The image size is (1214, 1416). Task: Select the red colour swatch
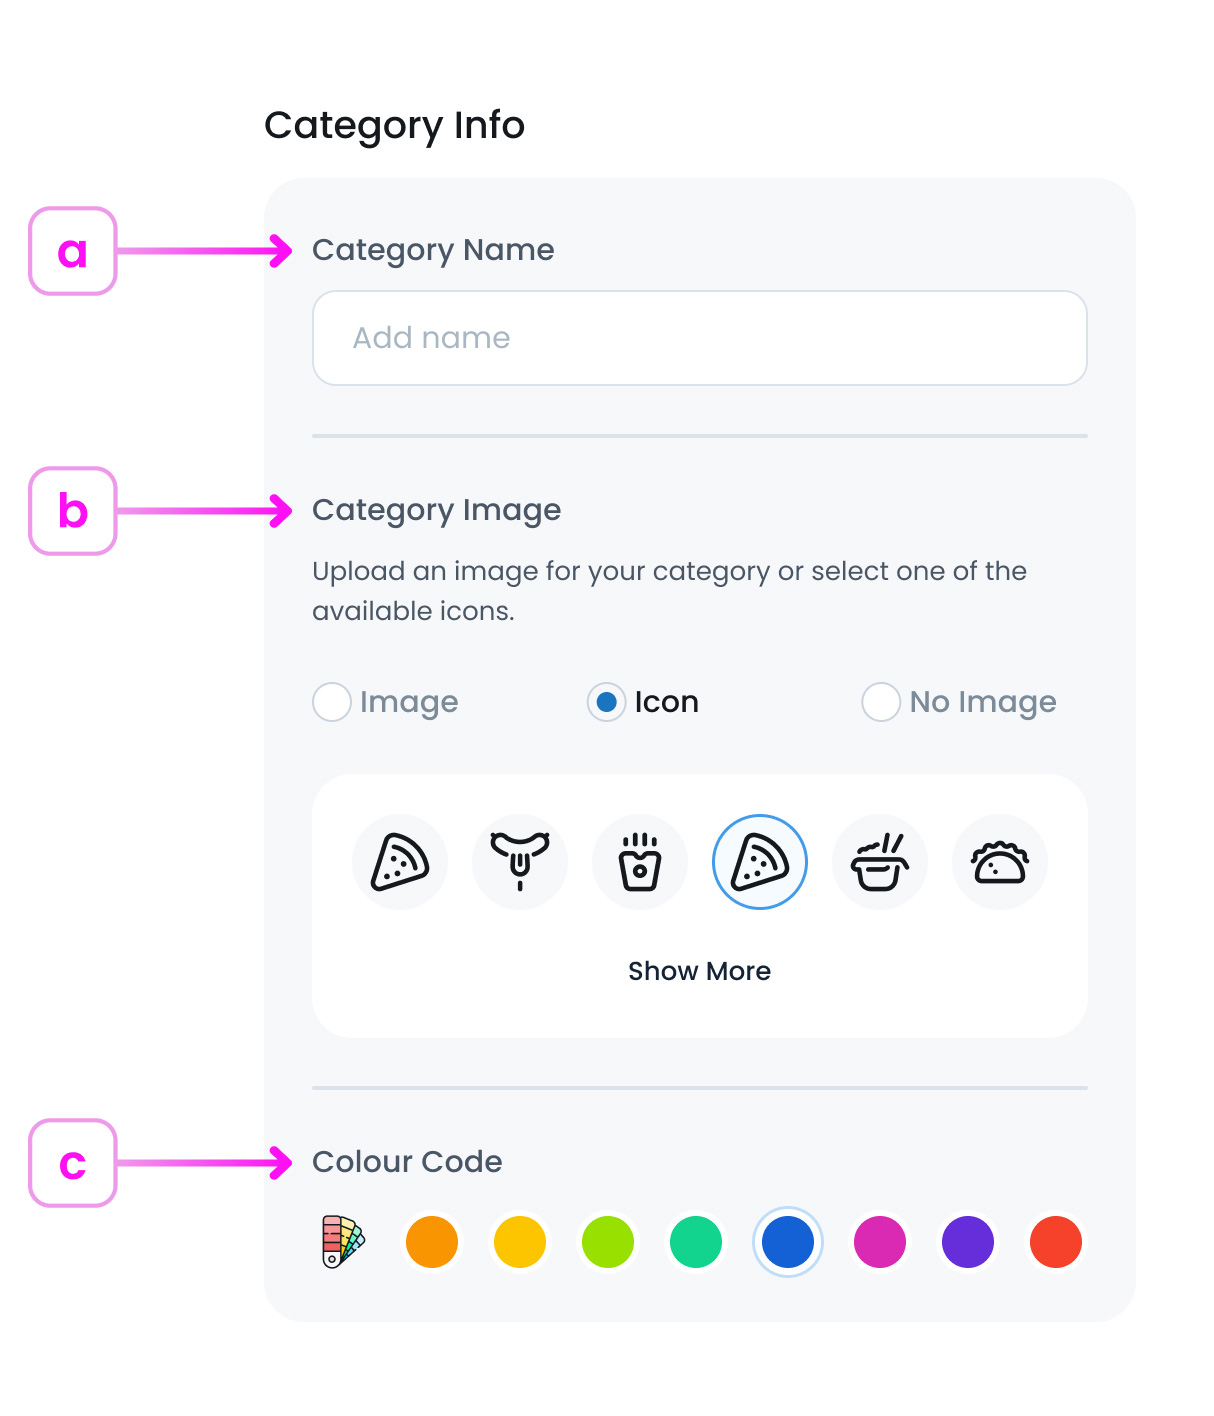[1056, 1242]
